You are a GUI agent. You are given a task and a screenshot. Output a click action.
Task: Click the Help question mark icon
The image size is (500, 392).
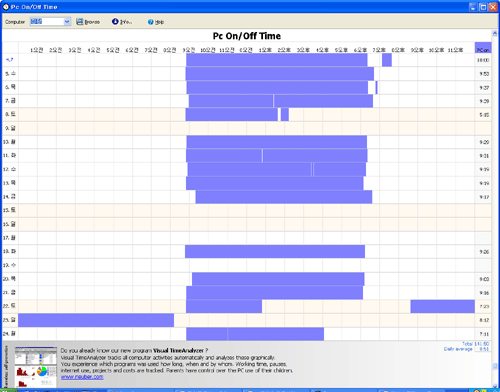pyautogui.click(x=151, y=22)
